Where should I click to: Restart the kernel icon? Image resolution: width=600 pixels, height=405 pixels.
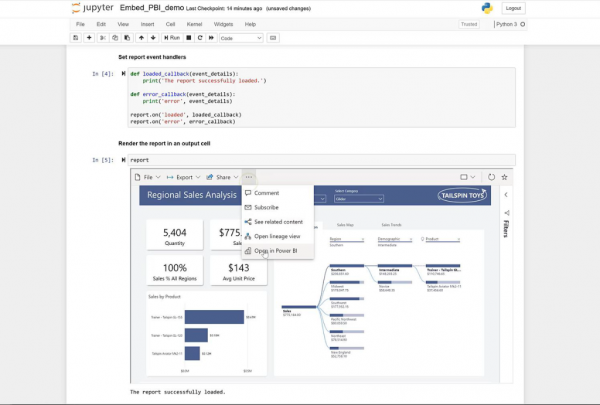coord(200,38)
